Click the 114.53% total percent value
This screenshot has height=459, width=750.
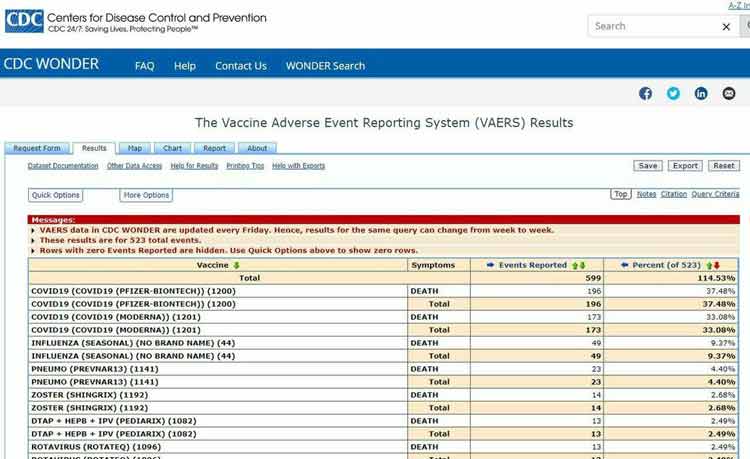pos(716,278)
